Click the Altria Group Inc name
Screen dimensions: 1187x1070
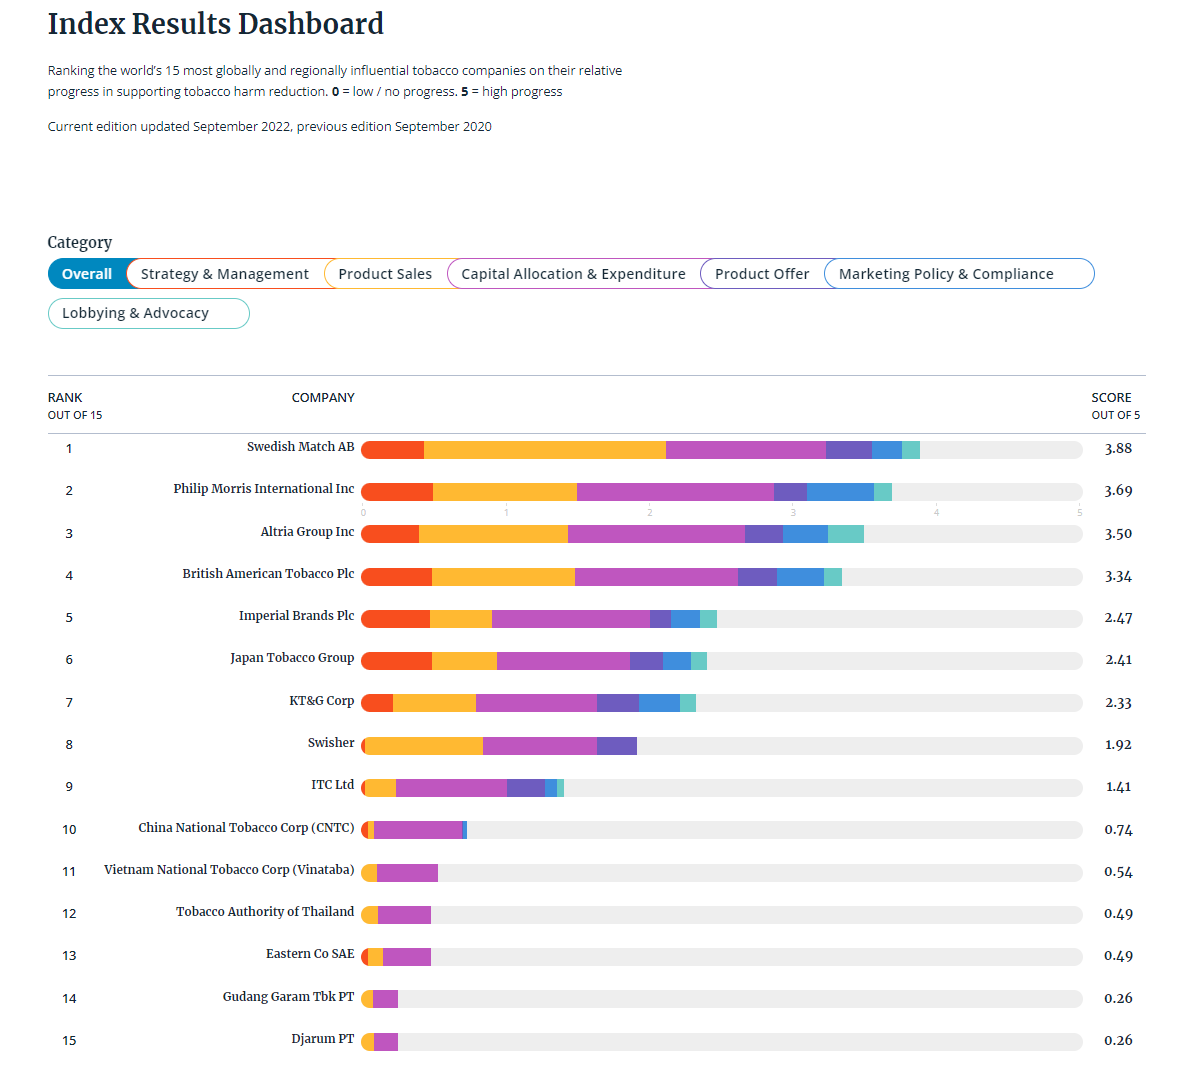(307, 532)
